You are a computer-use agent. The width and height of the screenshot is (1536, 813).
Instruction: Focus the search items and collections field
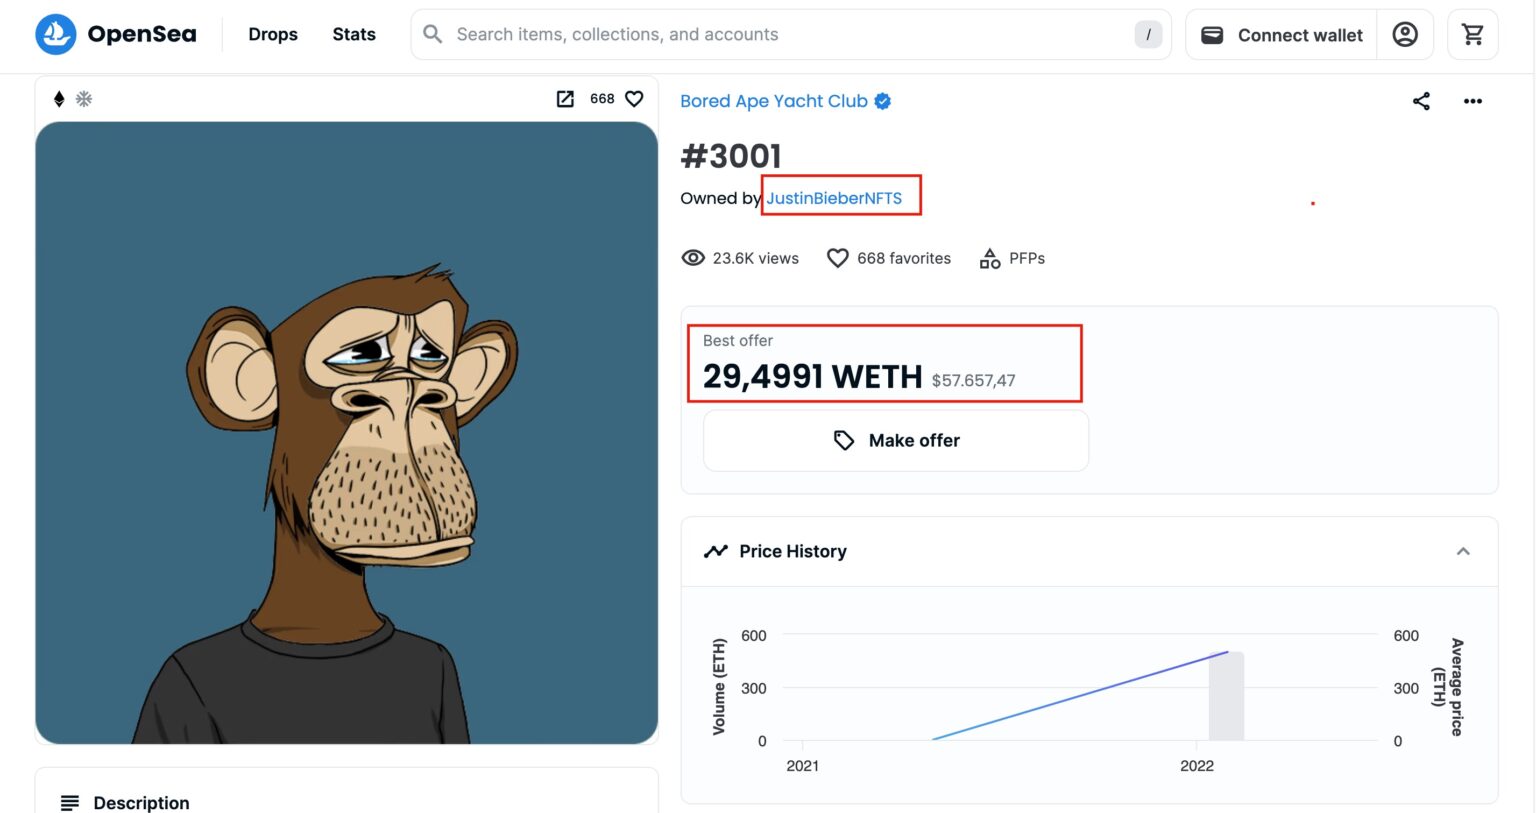tap(790, 35)
